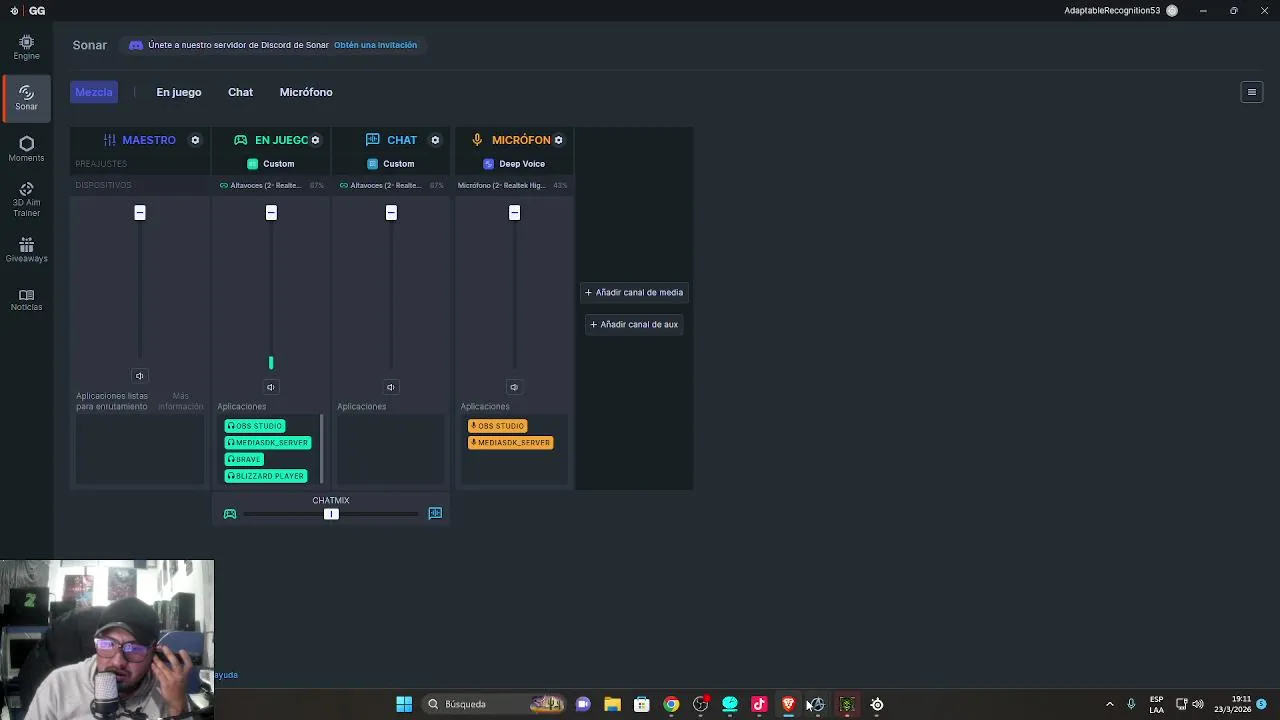
Task: Click the ayuda link near the webcam
Action: click(226, 675)
